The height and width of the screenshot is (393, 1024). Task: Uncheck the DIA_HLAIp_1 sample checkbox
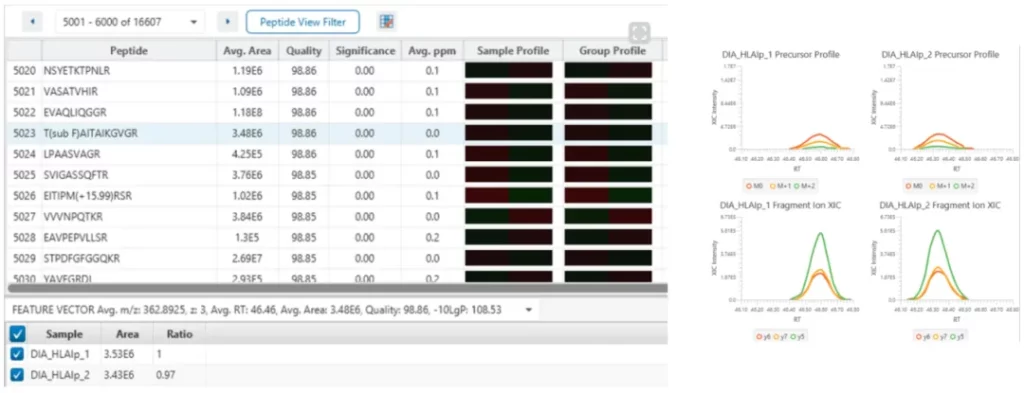point(18,354)
